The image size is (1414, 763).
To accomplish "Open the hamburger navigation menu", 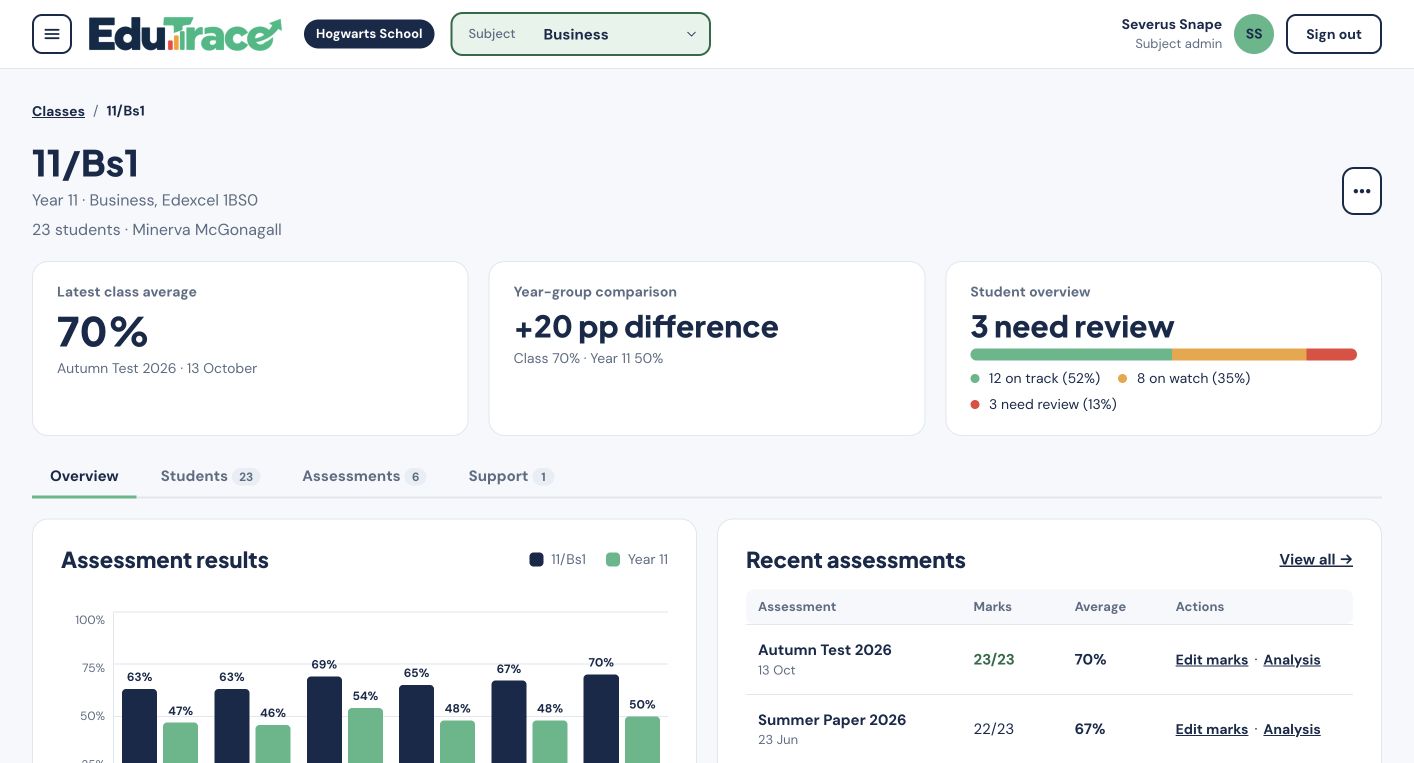I will 52,34.
